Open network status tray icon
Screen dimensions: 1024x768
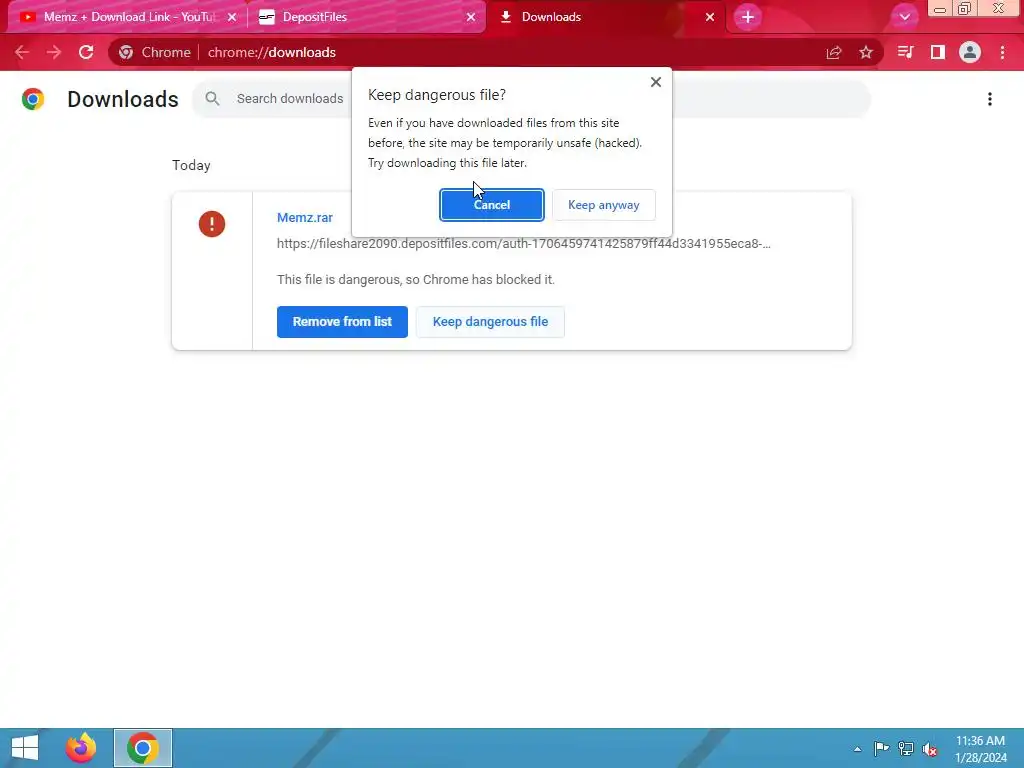point(906,748)
